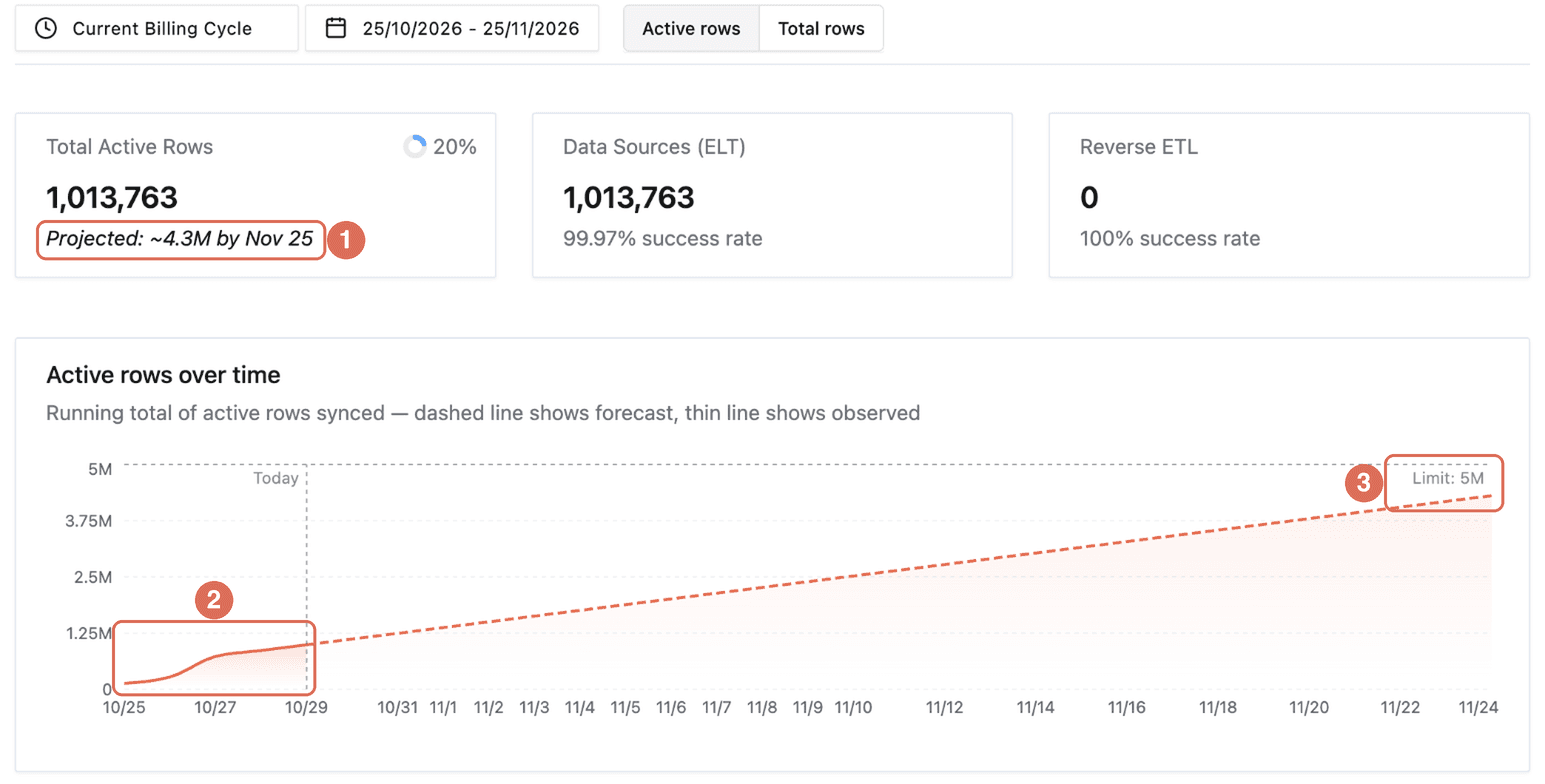The image size is (1545, 784).
Task: Click the chart description about forecast dashed line
Action: [483, 412]
